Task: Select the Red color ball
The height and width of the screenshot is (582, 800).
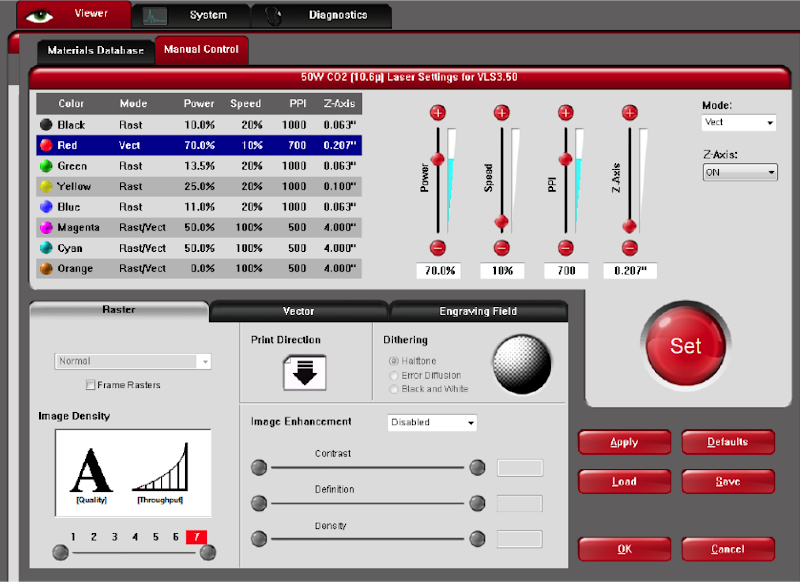Action: (46, 145)
